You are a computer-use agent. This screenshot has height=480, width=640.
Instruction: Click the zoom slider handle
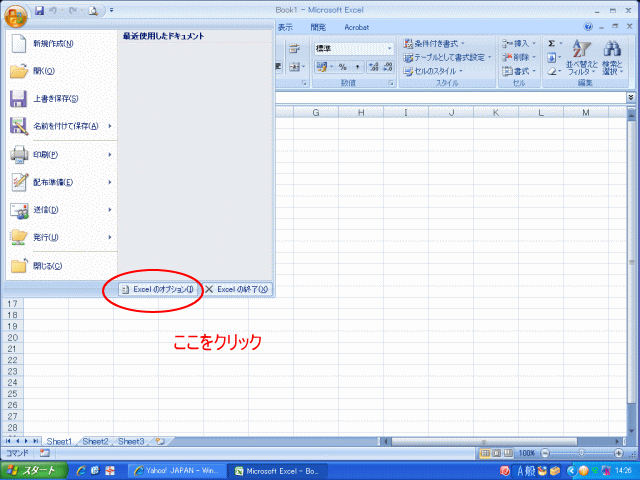(582, 453)
